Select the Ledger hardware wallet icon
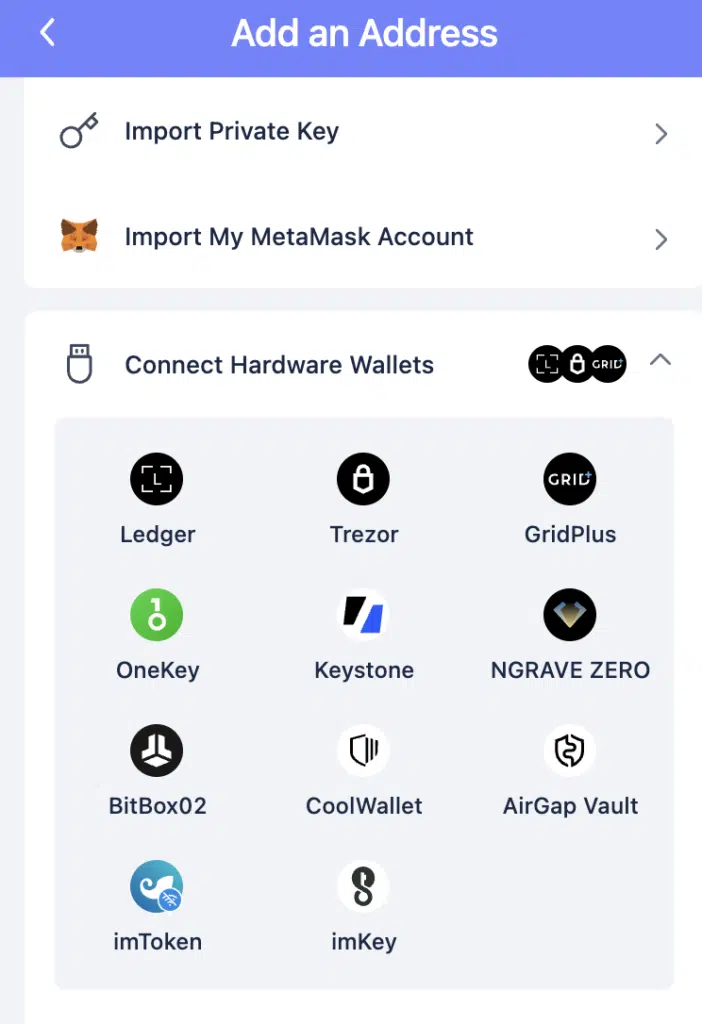The width and height of the screenshot is (702, 1024). (157, 479)
